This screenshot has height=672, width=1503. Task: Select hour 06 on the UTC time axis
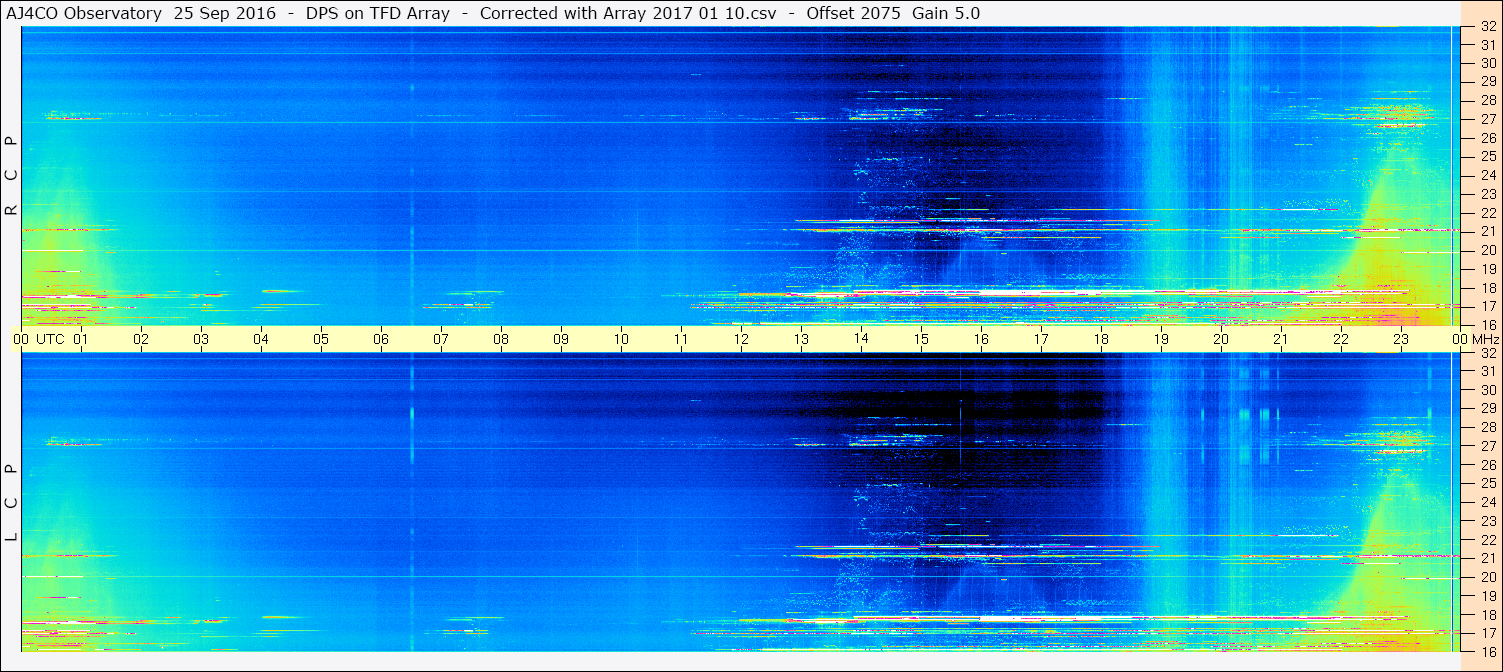tap(381, 339)
